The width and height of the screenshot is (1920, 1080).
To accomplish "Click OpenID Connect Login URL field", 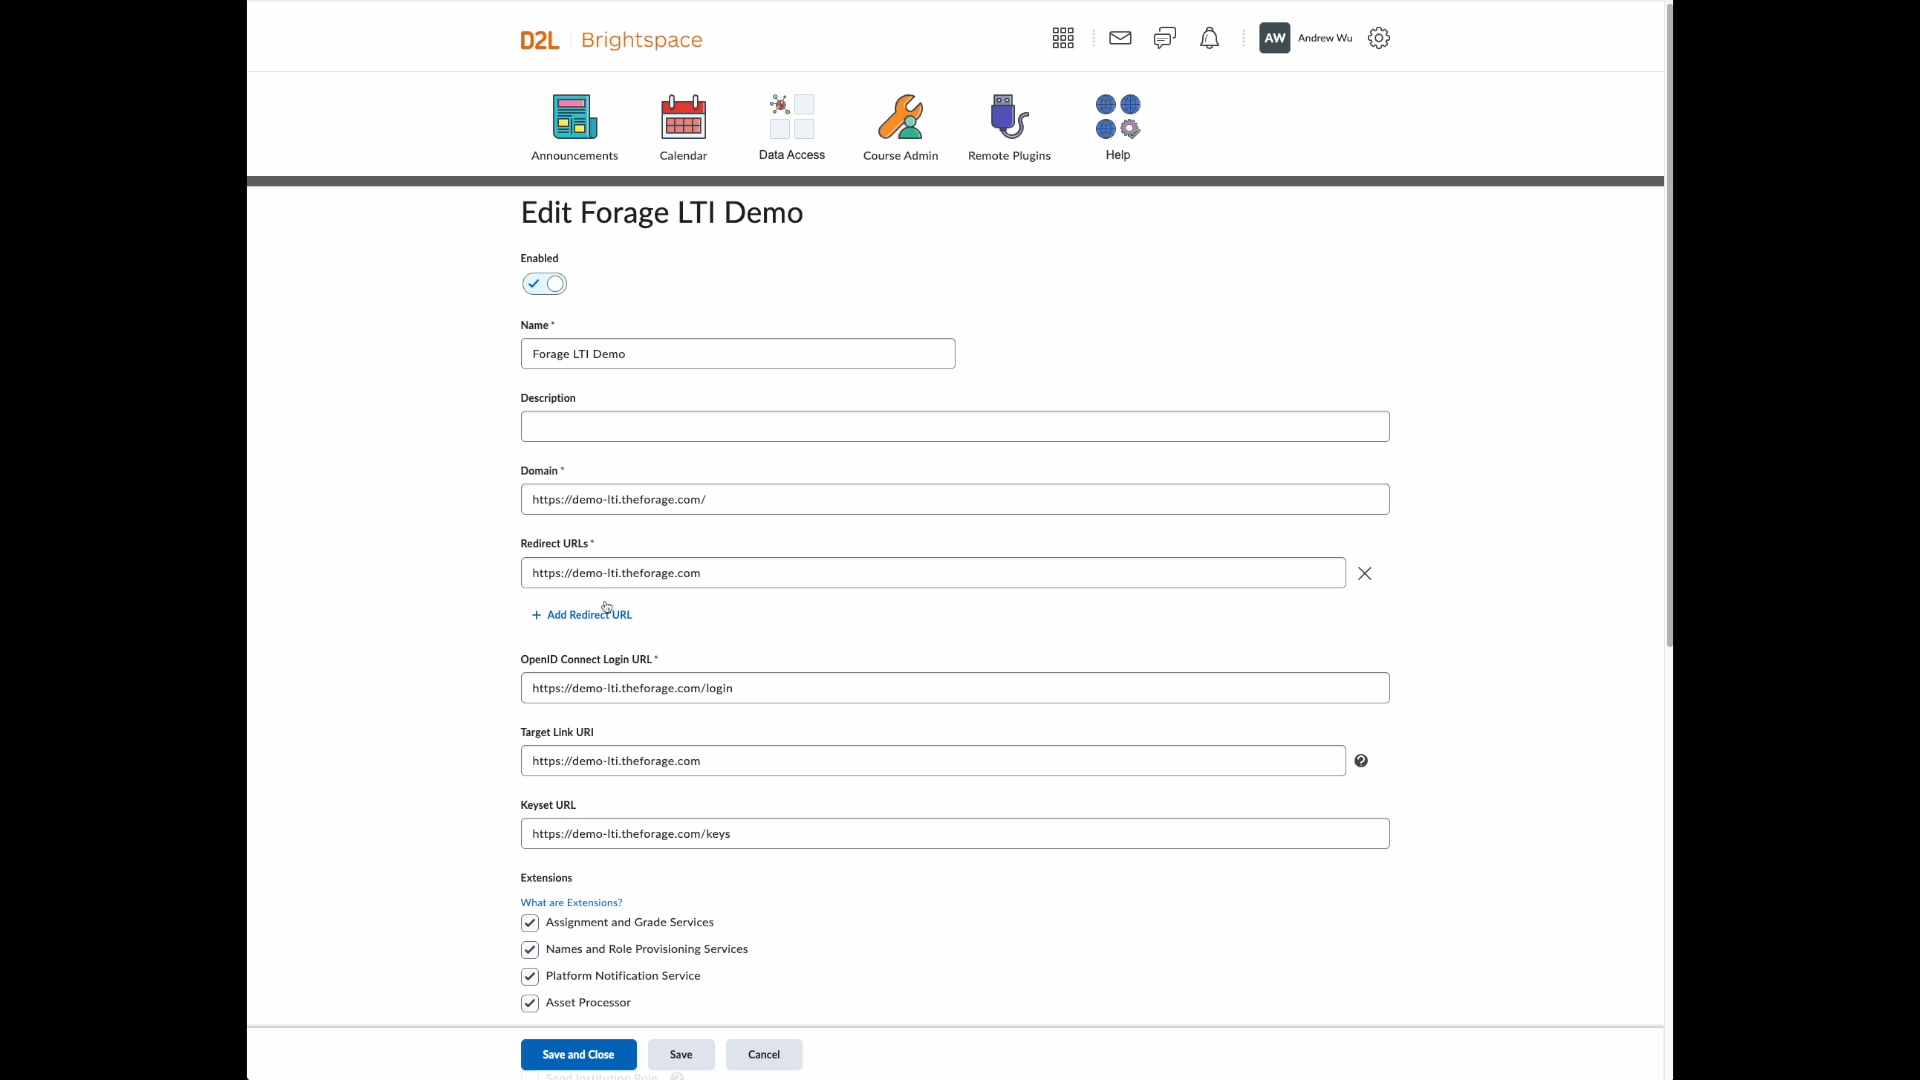I will [x=955, y=688].
